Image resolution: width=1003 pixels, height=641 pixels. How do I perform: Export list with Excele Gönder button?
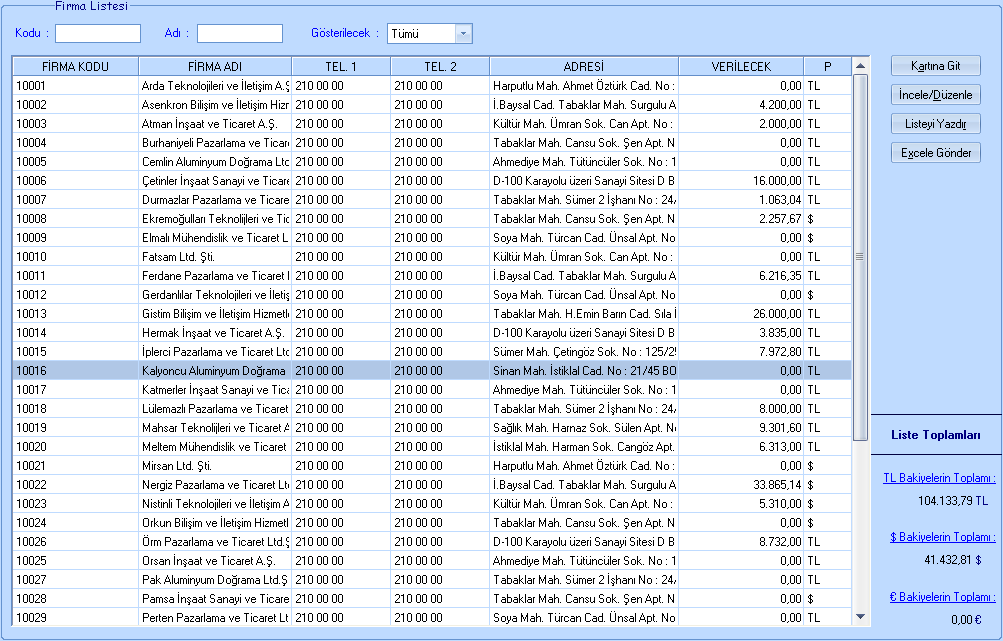(935, 153)
